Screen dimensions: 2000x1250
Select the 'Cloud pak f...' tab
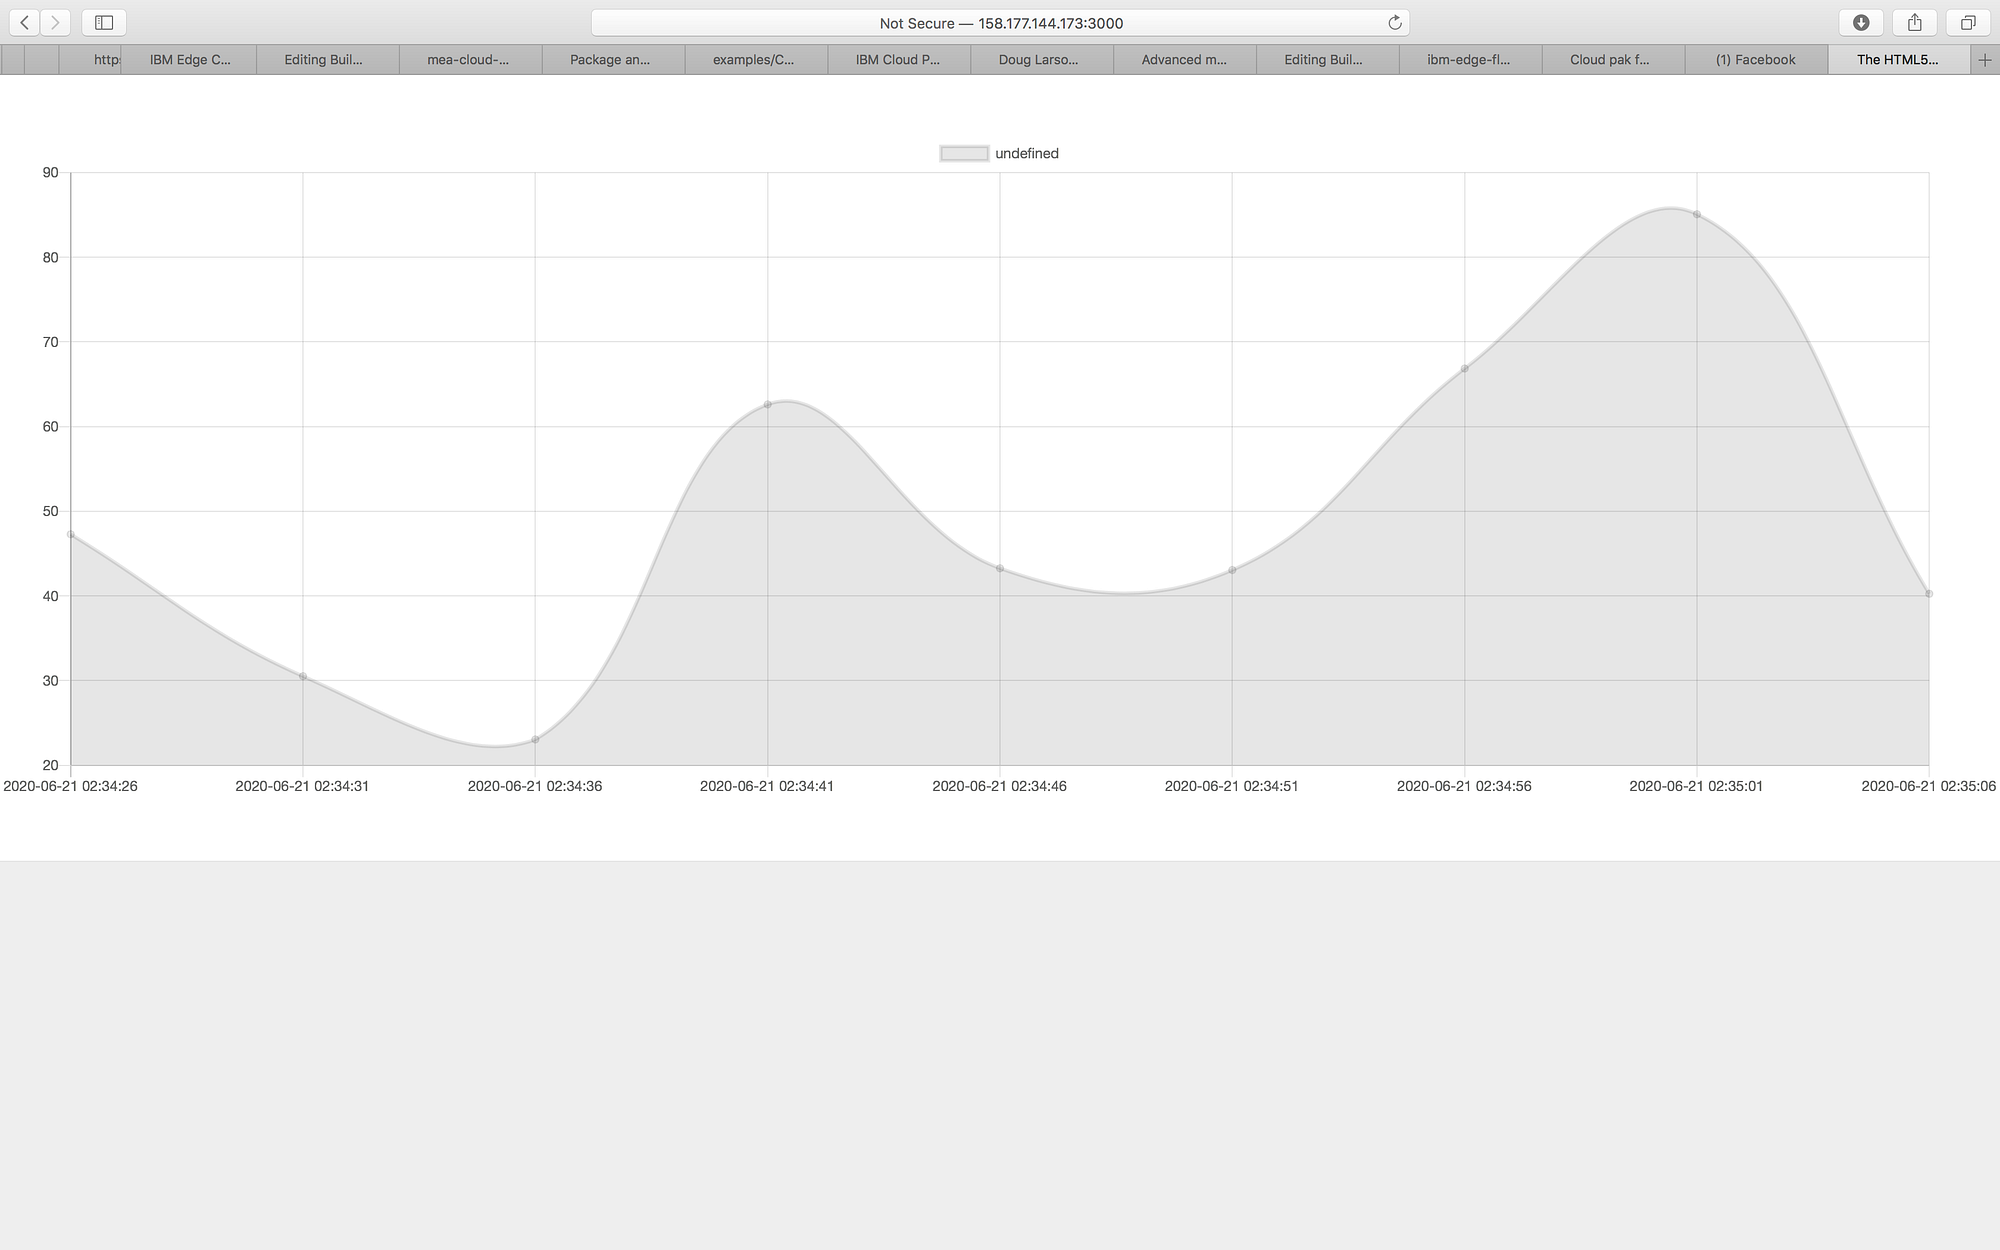(1611, 59)
